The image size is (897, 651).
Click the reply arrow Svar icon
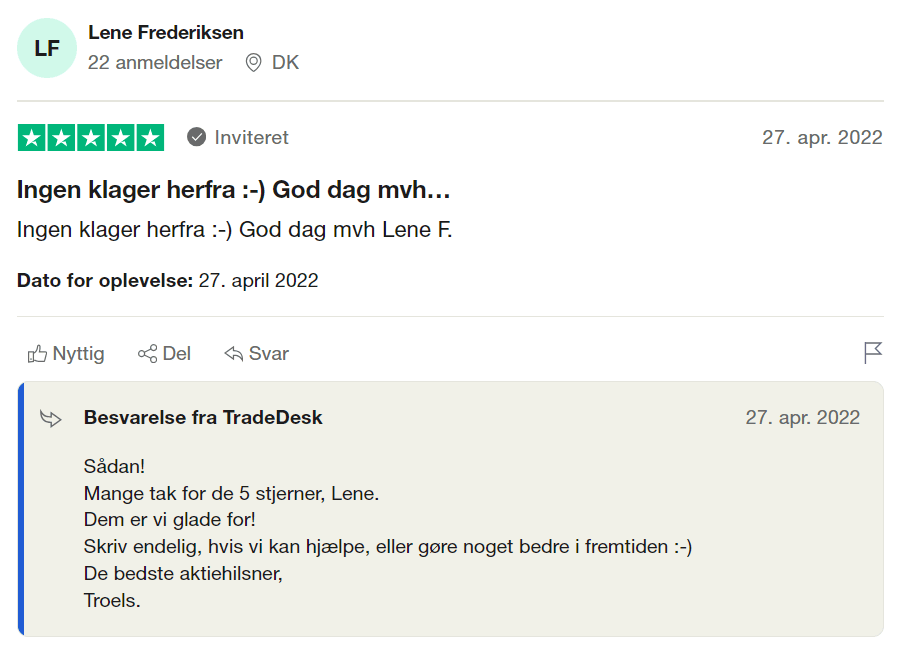pyautogui.click(x=233, y=354)
